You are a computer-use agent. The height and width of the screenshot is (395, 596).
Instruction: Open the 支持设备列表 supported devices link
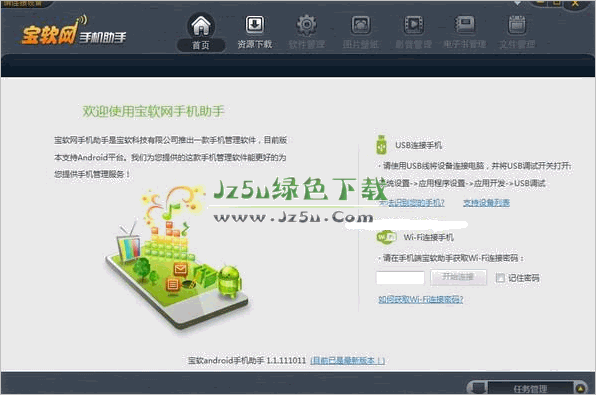click(x=487, y=203)
